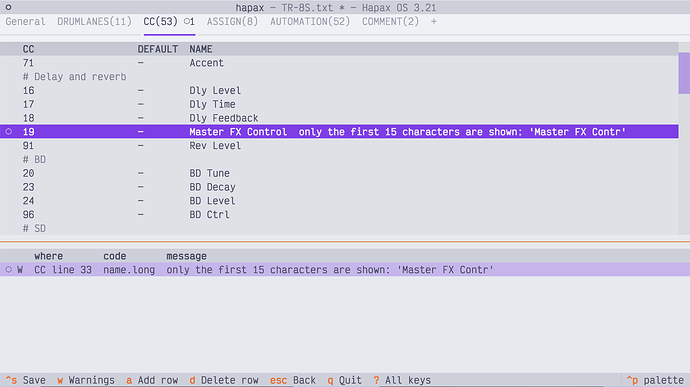
Task: Click the 'message' header in warnings panel
Action: pos(187,256)
